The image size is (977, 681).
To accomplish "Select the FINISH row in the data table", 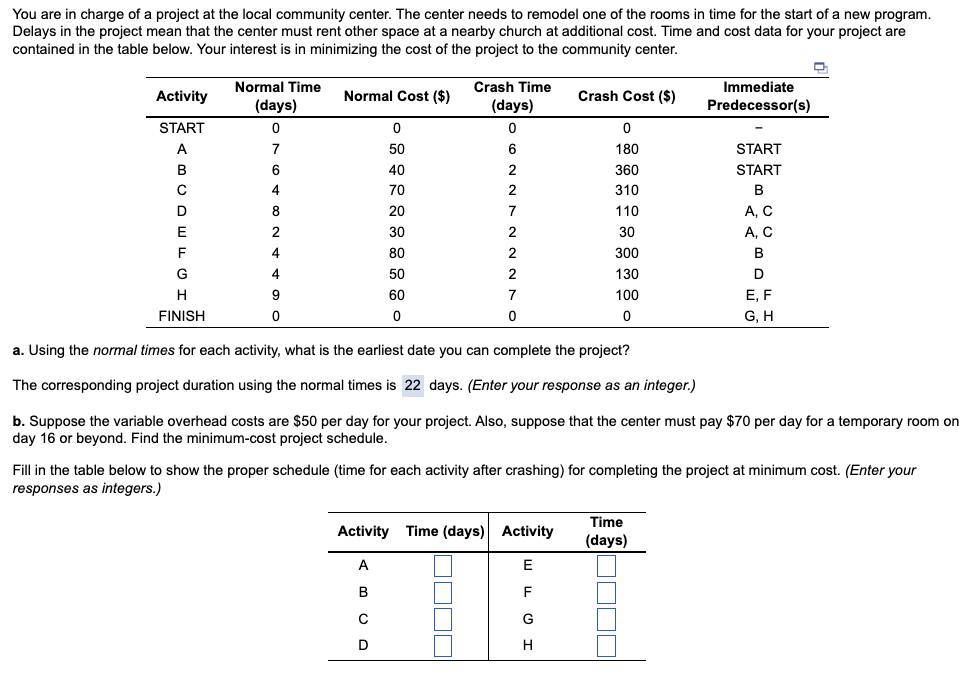I will pyautogui.click(x=181, y=316).
